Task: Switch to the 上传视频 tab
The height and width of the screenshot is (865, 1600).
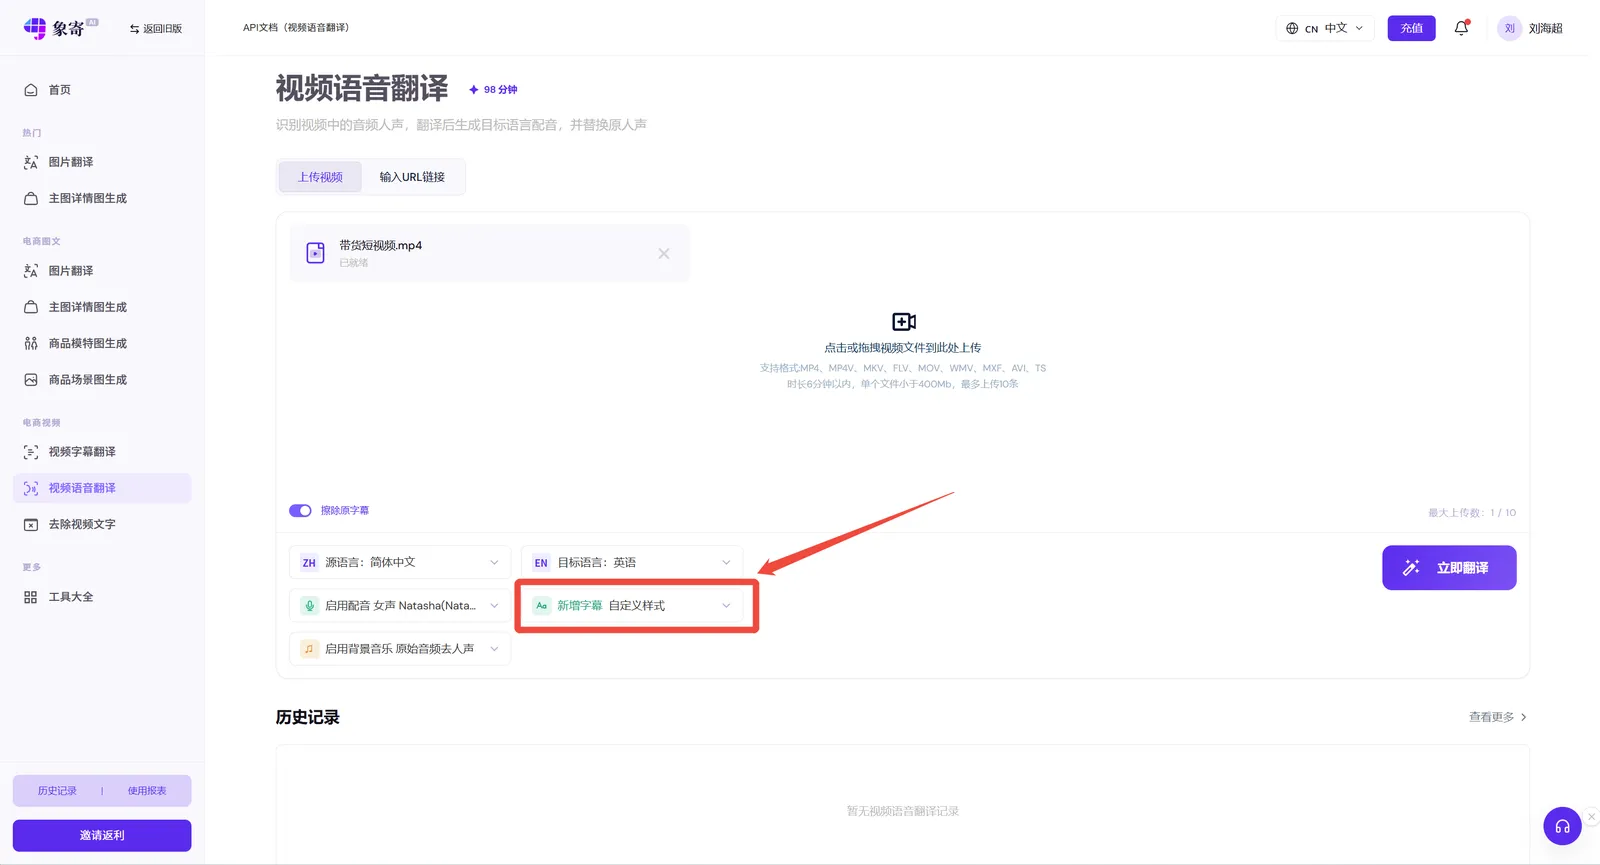Action: click(x=320, y=177)
